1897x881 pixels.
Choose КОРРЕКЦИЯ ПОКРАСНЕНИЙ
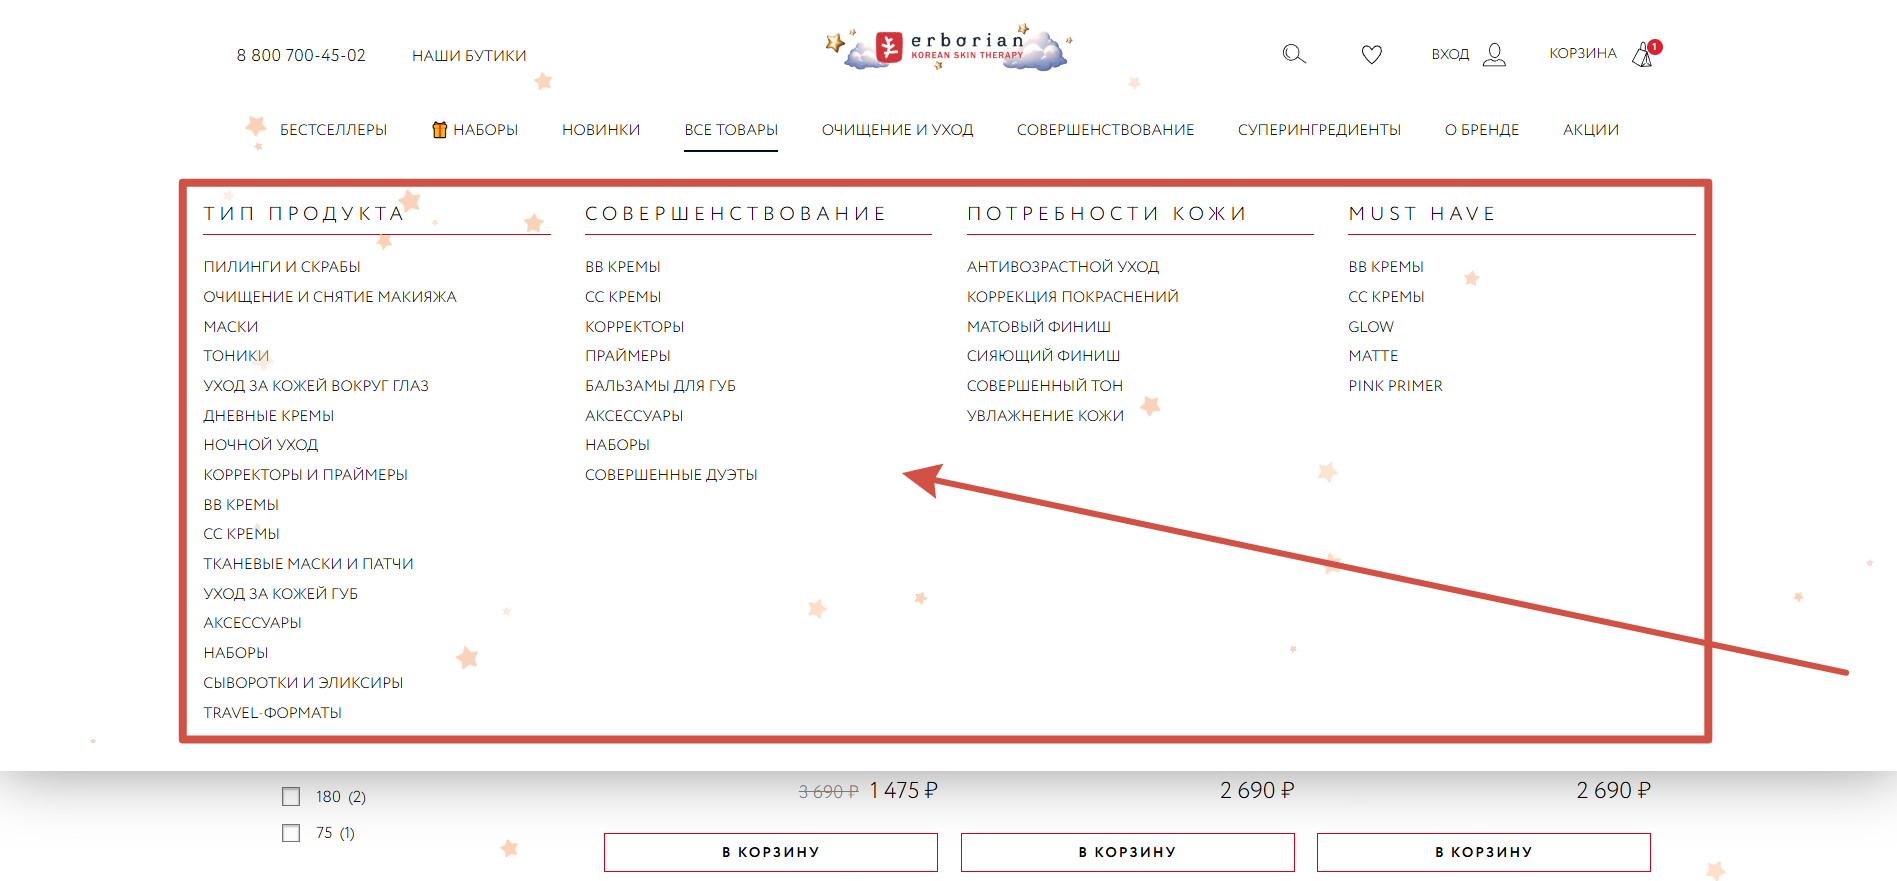tap(1073, 297)
